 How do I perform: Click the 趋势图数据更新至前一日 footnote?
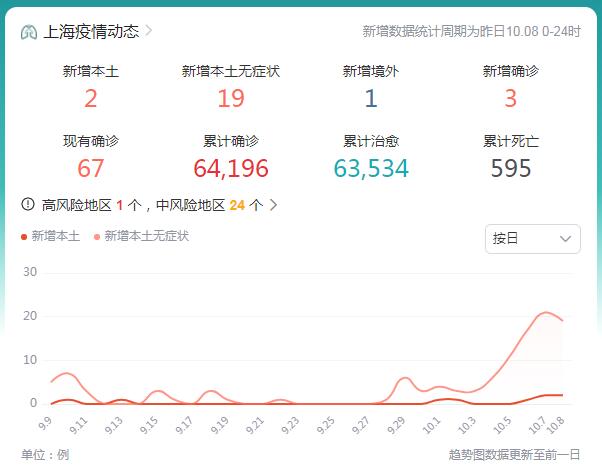(514, 455)
